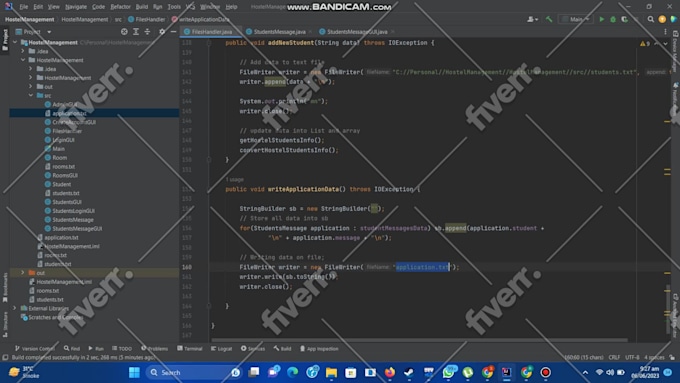Run with coverage icon
Image resolution: width=680 pixels, height=383 pixels.
pos(624,19)
